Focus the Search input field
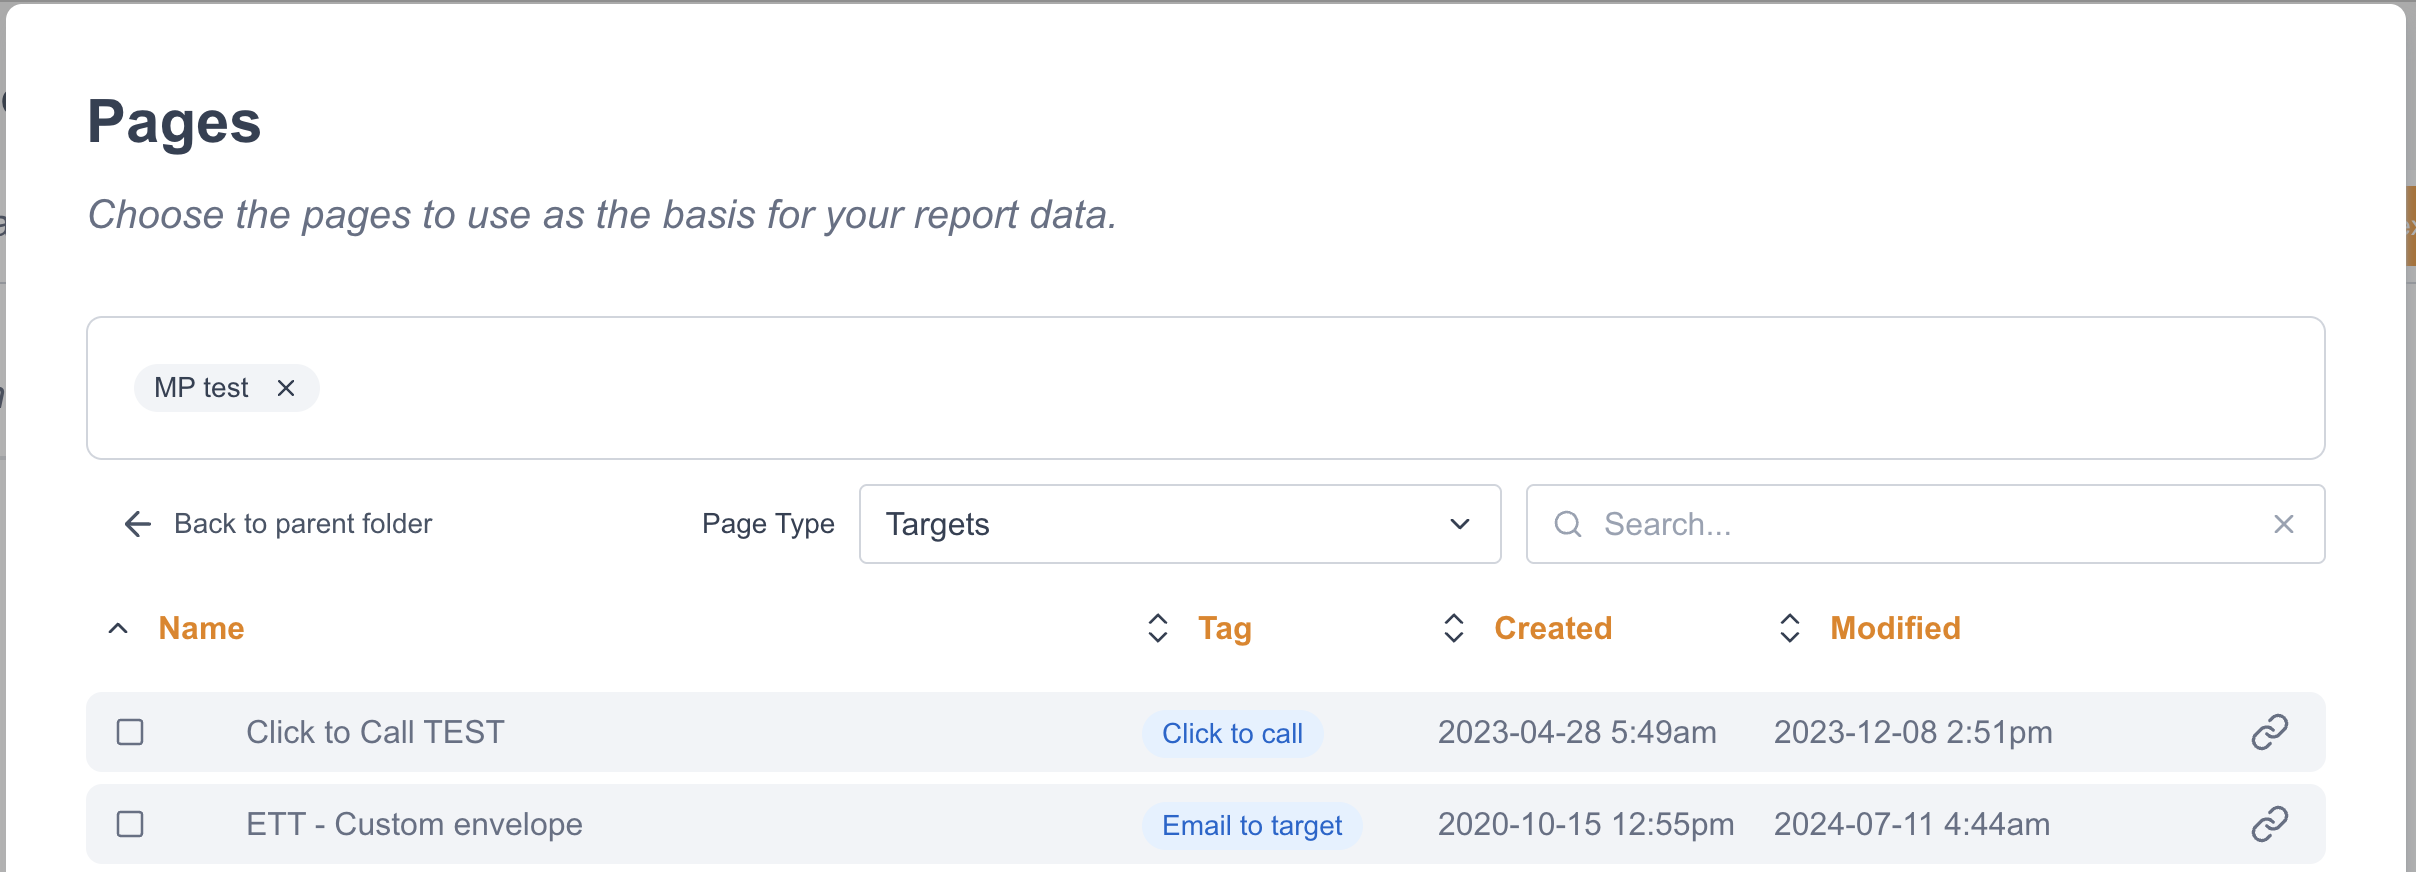Image resolution: width=2416 pixels, height=872 pixels. pyautogui.click(x=1920, y=524)
